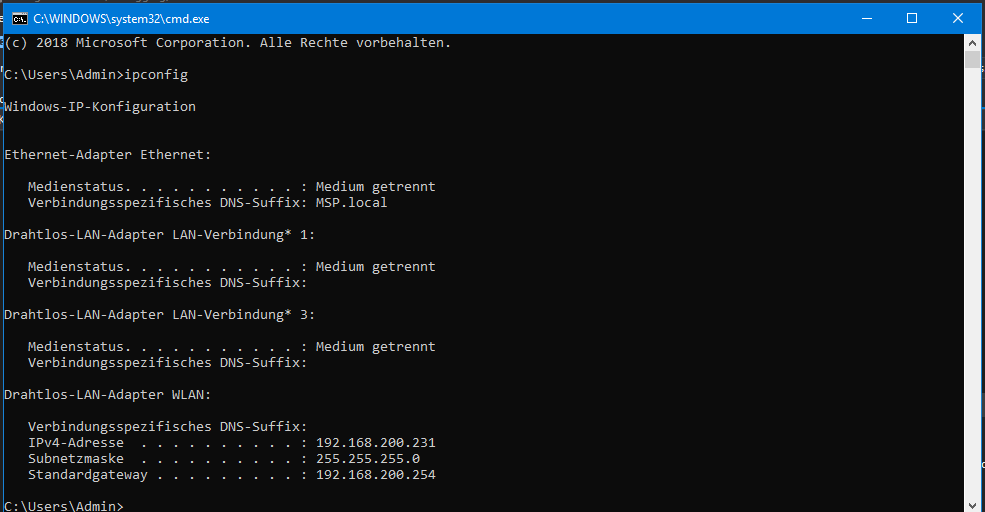Click the Standardgateway value 192.168.200.254

pos(376,475)
